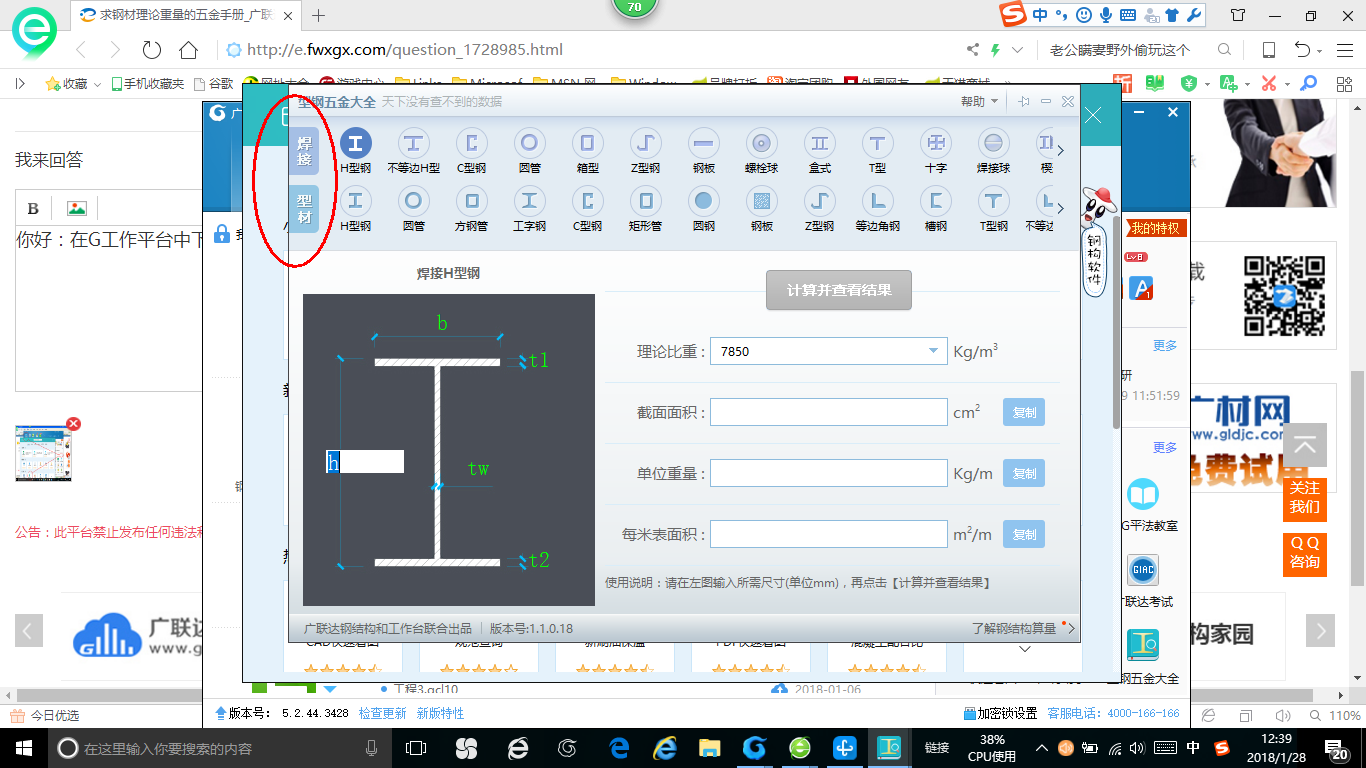Open the attached screenshot thumbnail
The image size is (1366, 768).
tap(43, 452)
